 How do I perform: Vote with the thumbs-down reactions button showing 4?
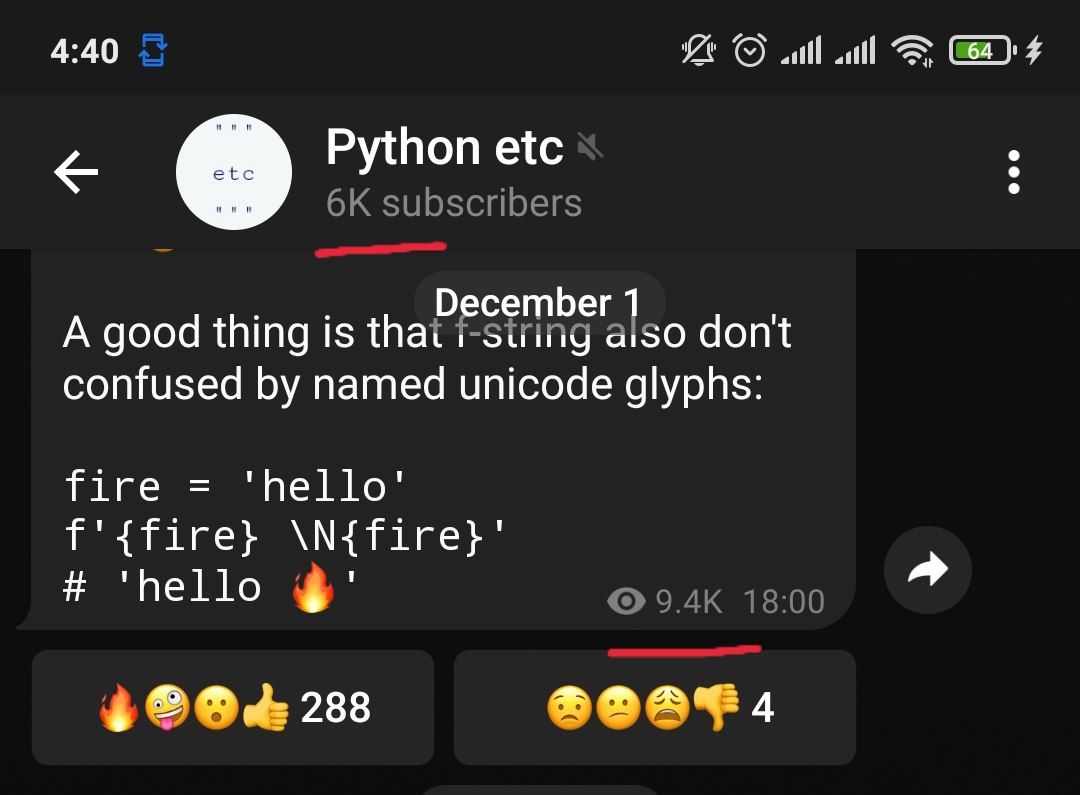[x=654, y=707]
